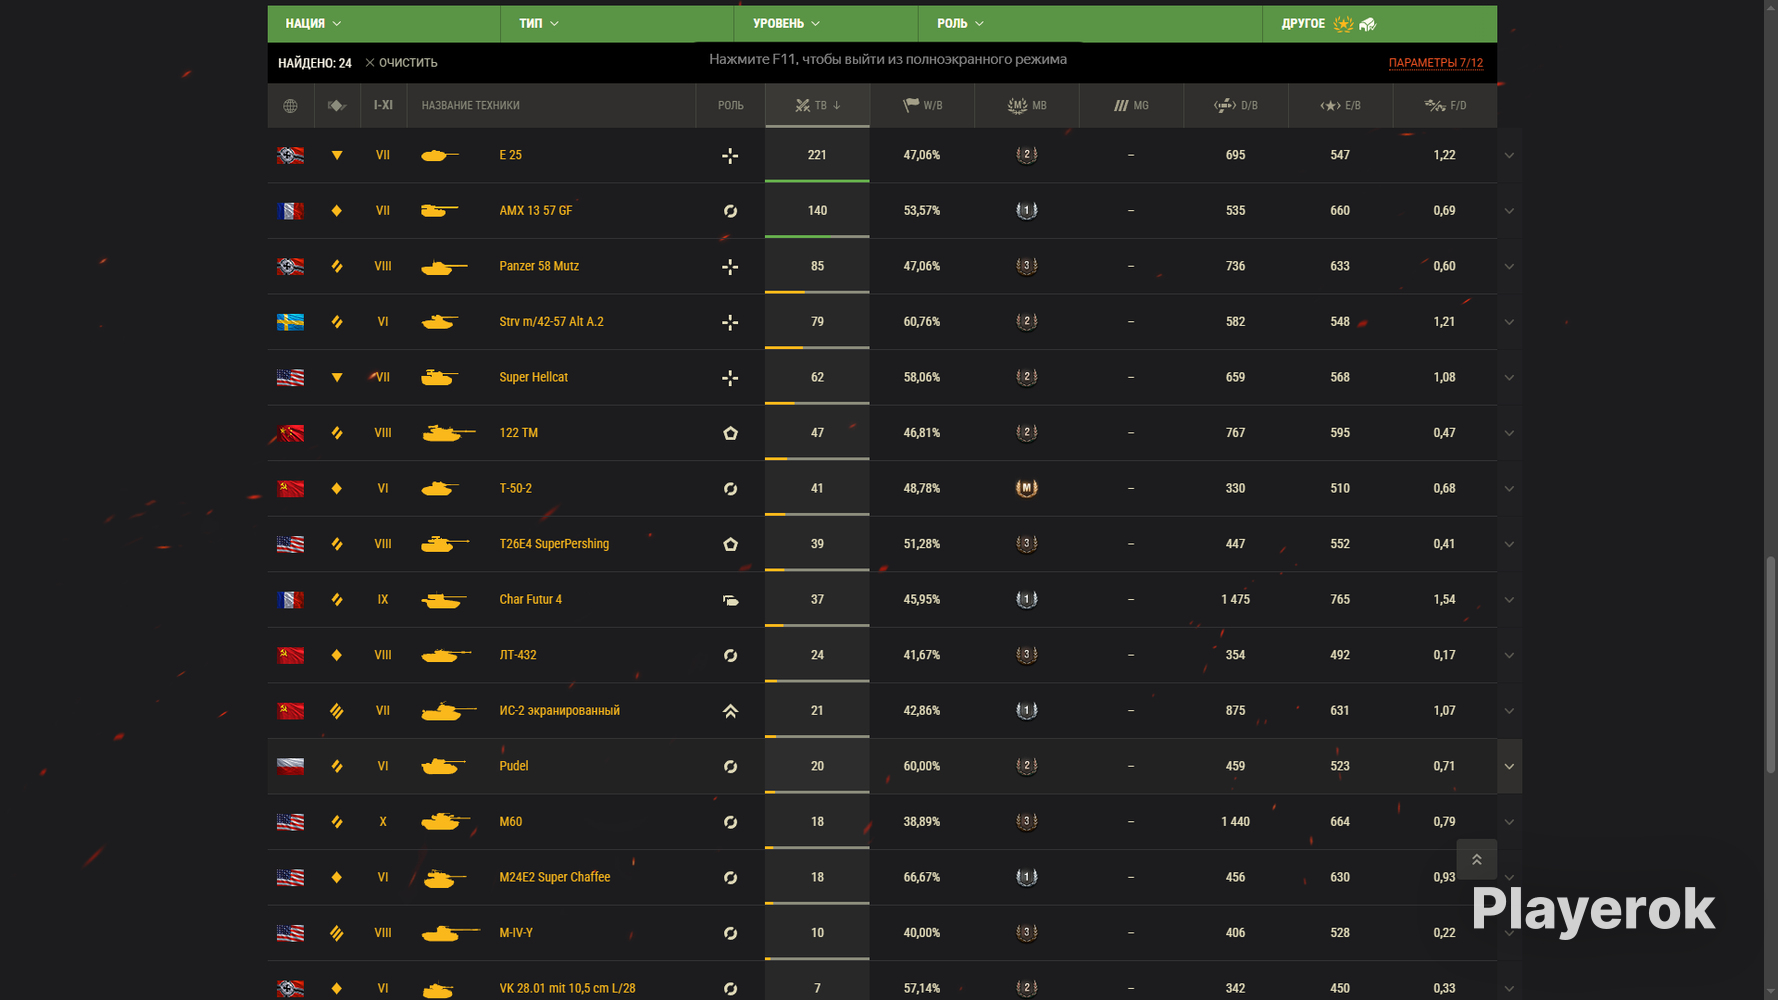Click the role icon for T-50-2
This screenshot has width=1778, height=1000.
730,489
